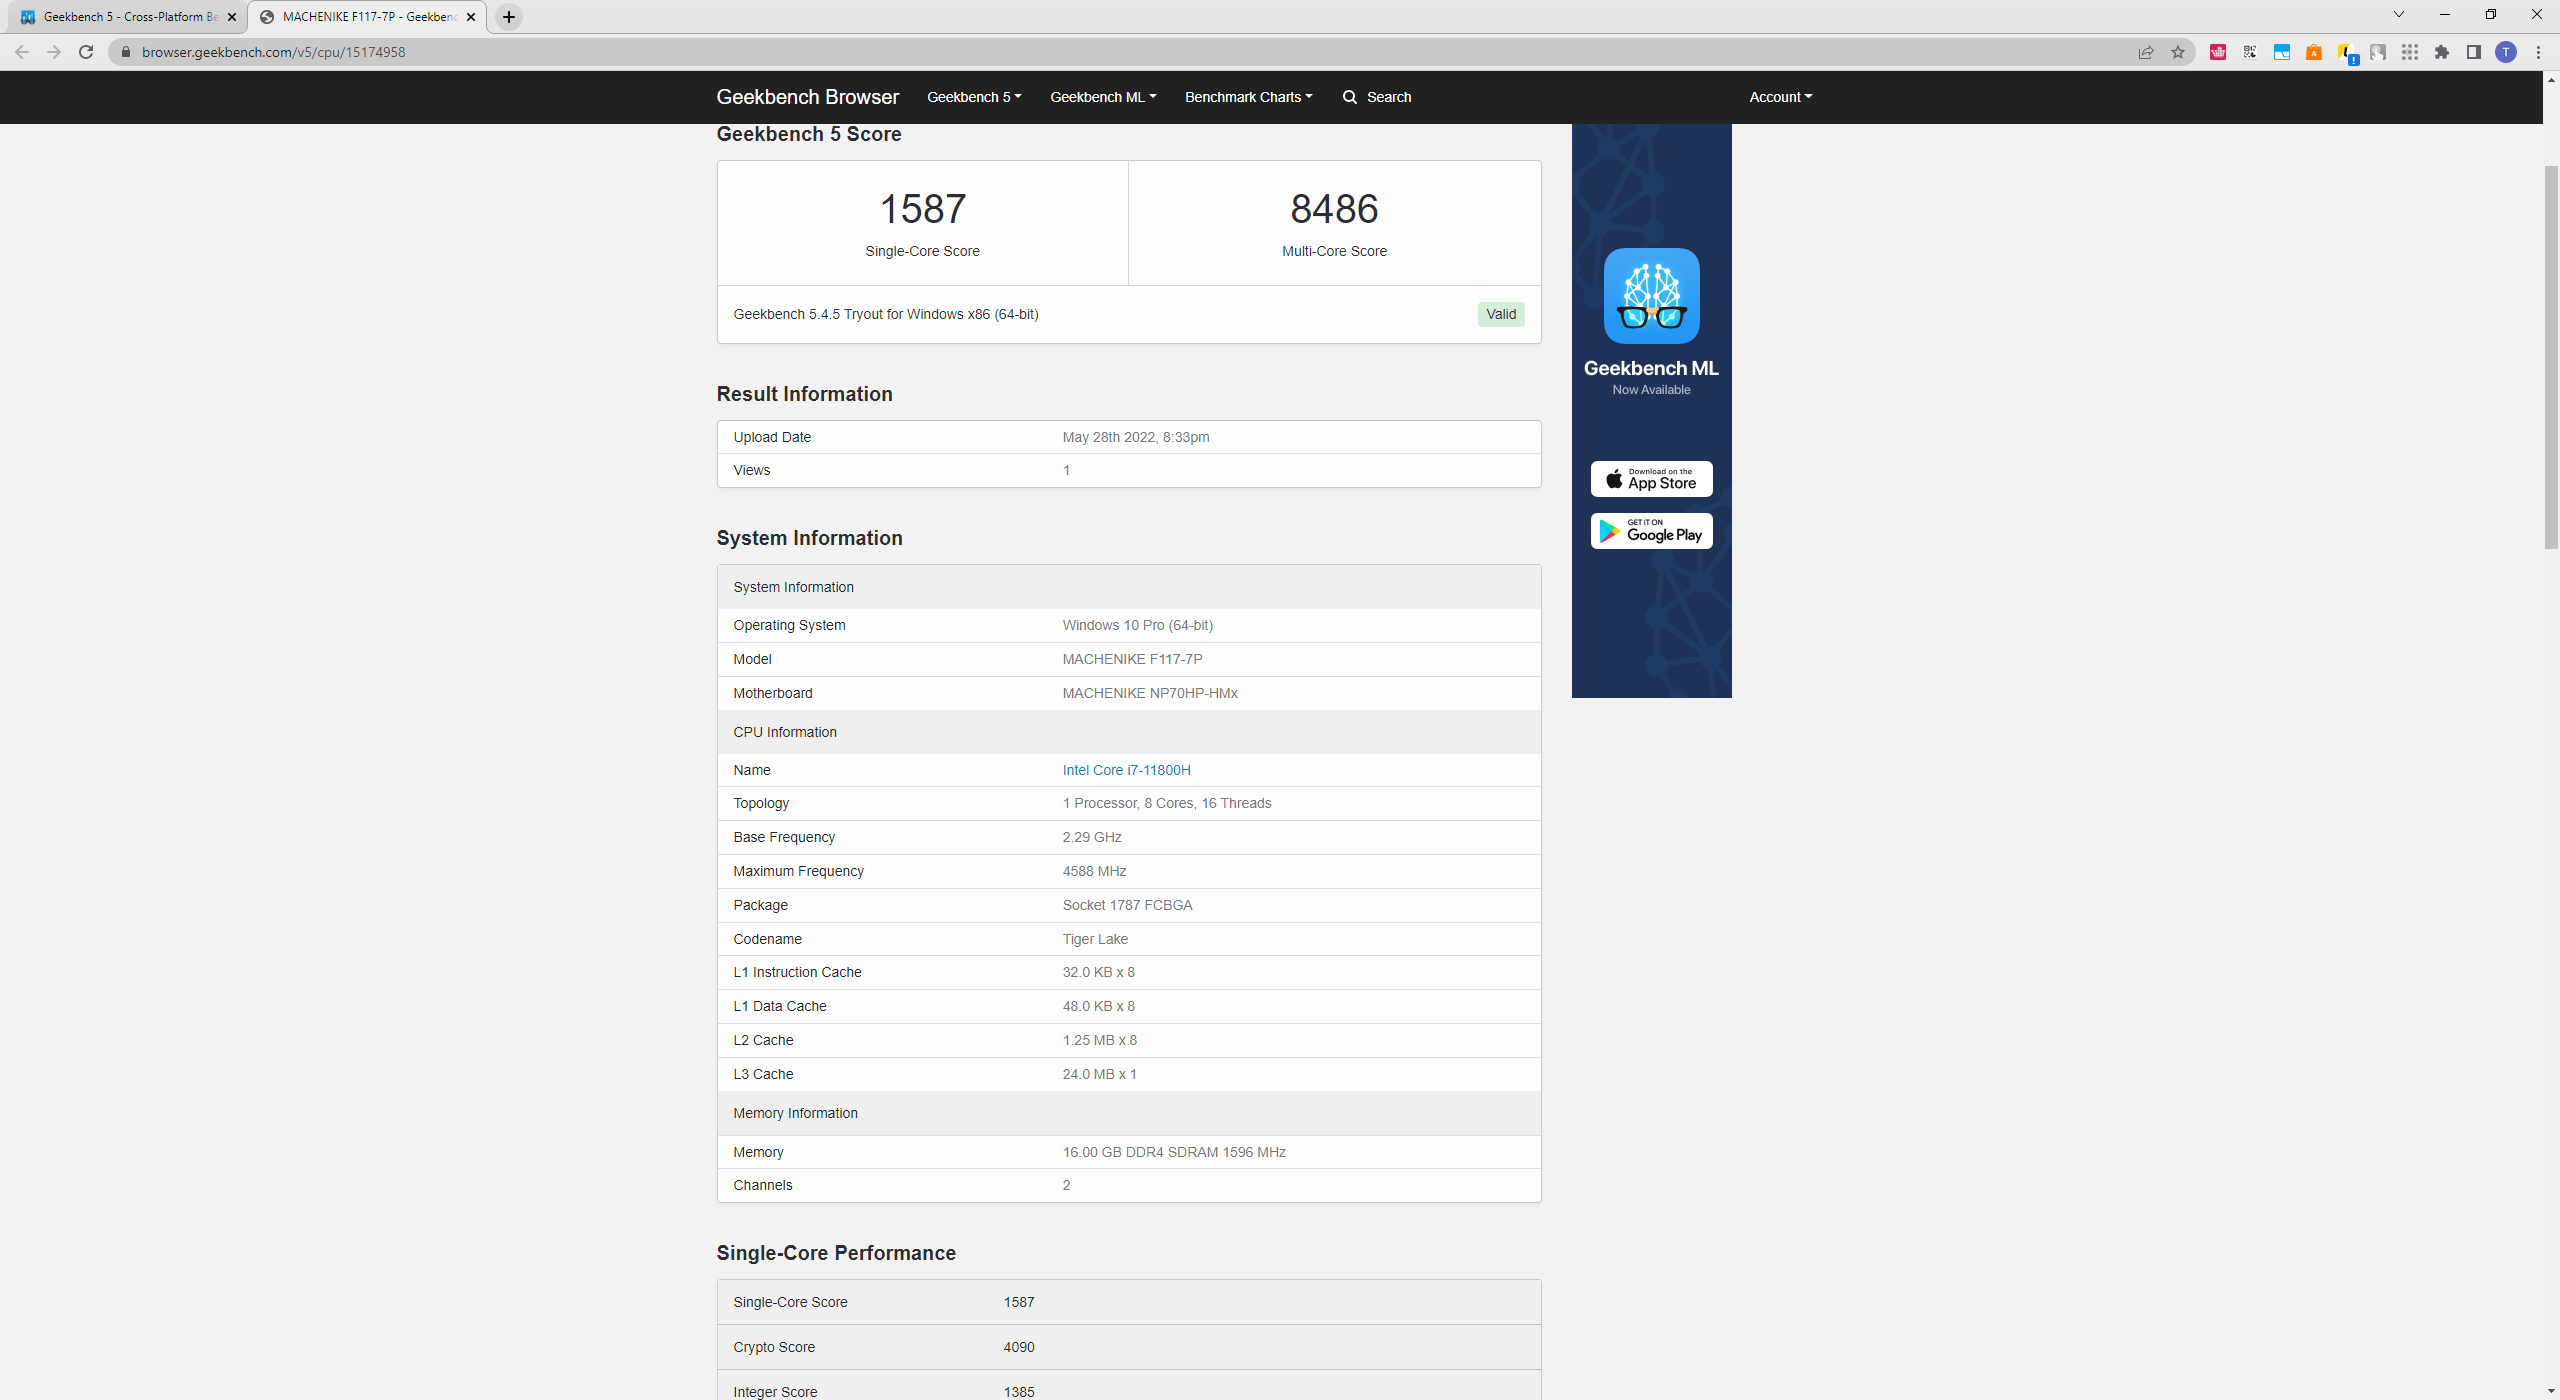Expand the Geekbench ML dropdown menu
The height and width of the screenshot is (1400, 2560).
tap(1103, 97)
